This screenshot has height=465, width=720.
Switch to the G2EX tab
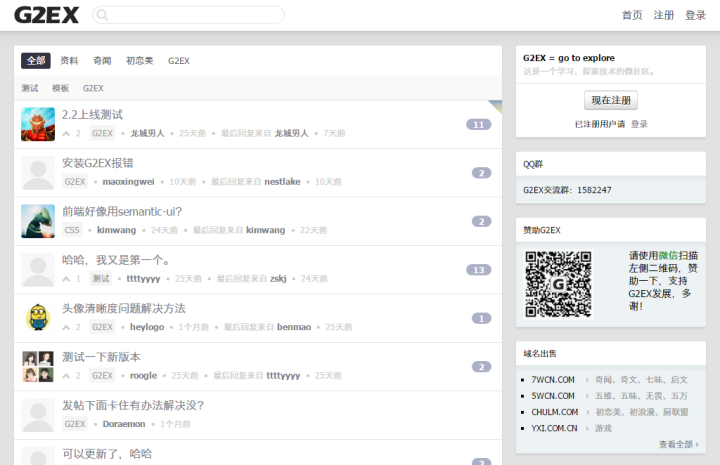tap(179, 61)
